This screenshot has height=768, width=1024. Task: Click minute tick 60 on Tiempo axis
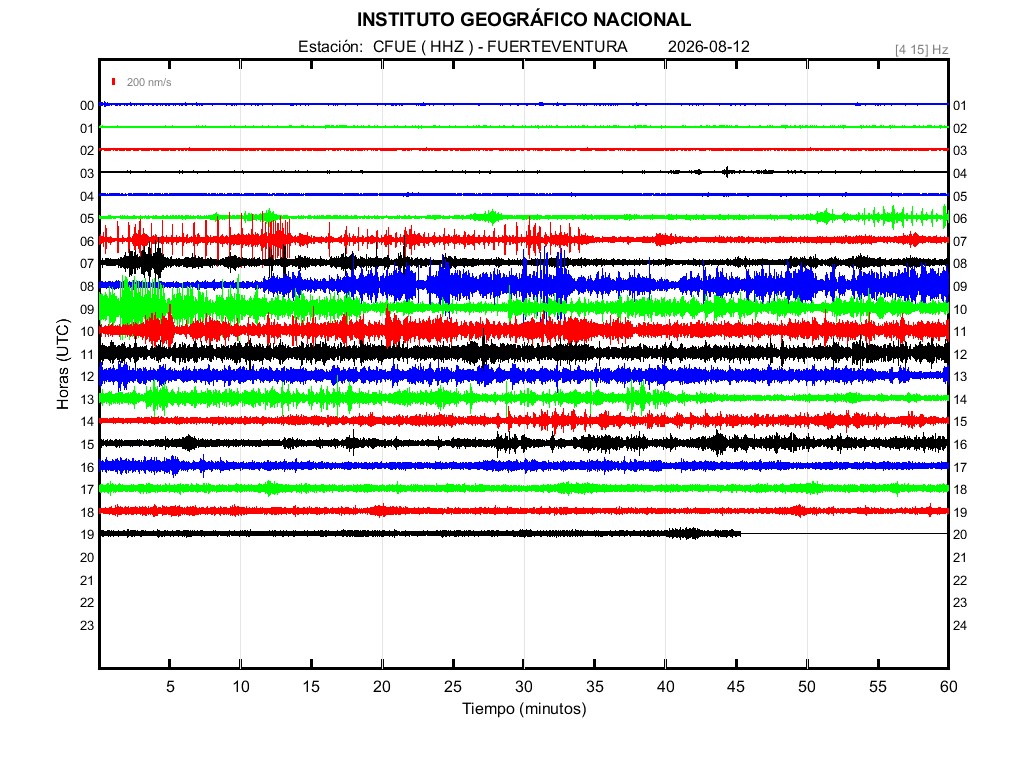click(949, 686)
